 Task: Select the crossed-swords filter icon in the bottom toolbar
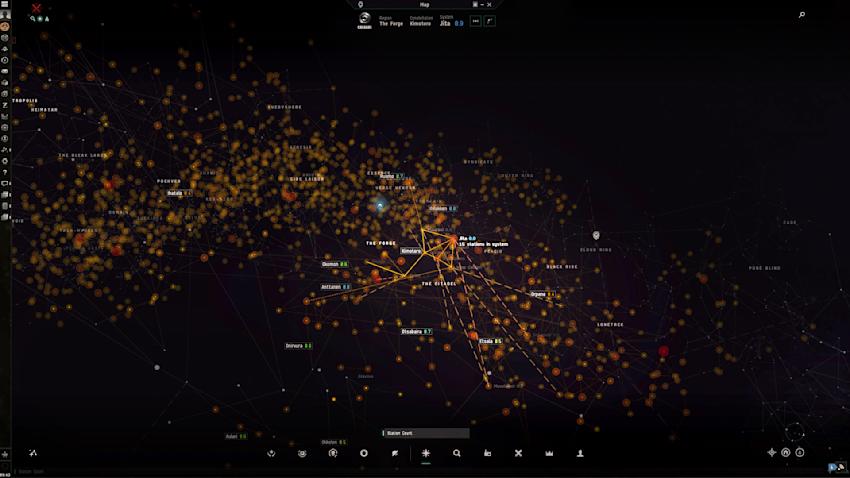pyautogui.click(x=518, y=453)
